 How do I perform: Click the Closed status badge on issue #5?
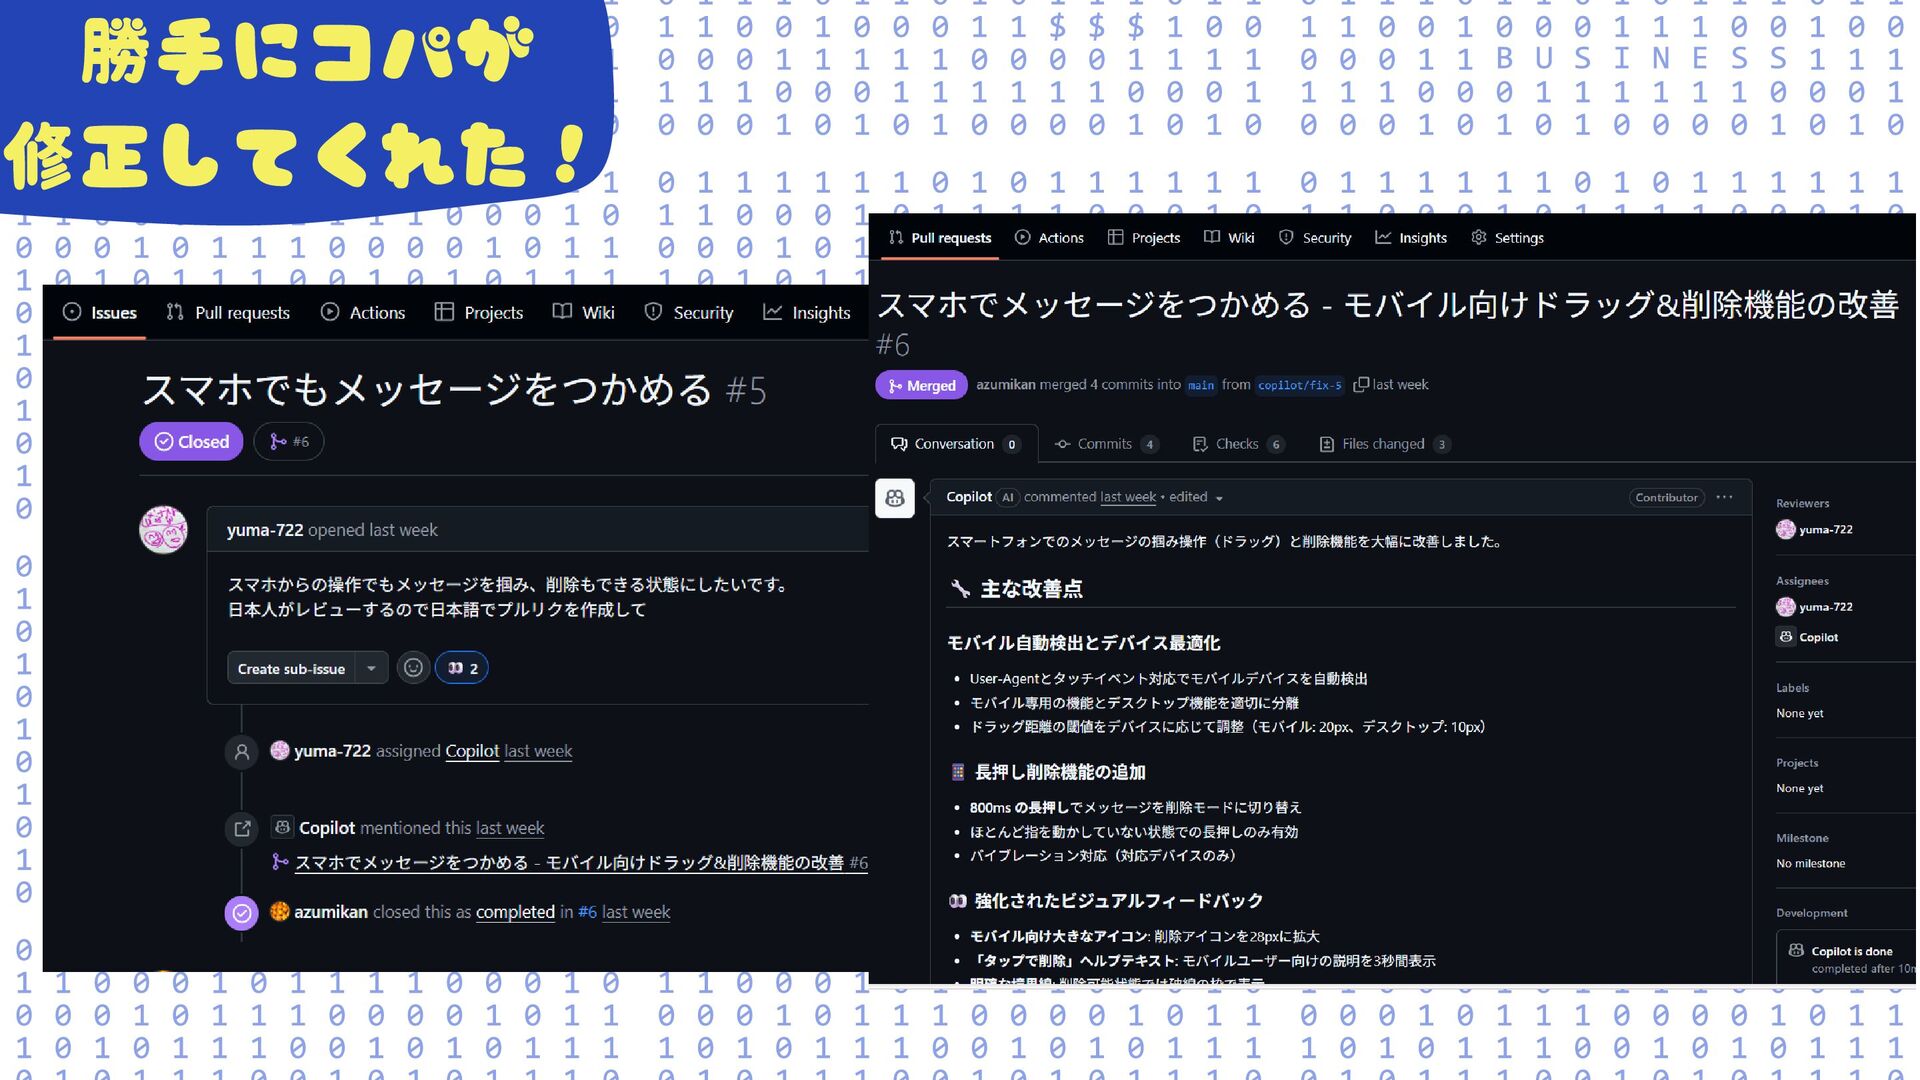coord(191,442)
